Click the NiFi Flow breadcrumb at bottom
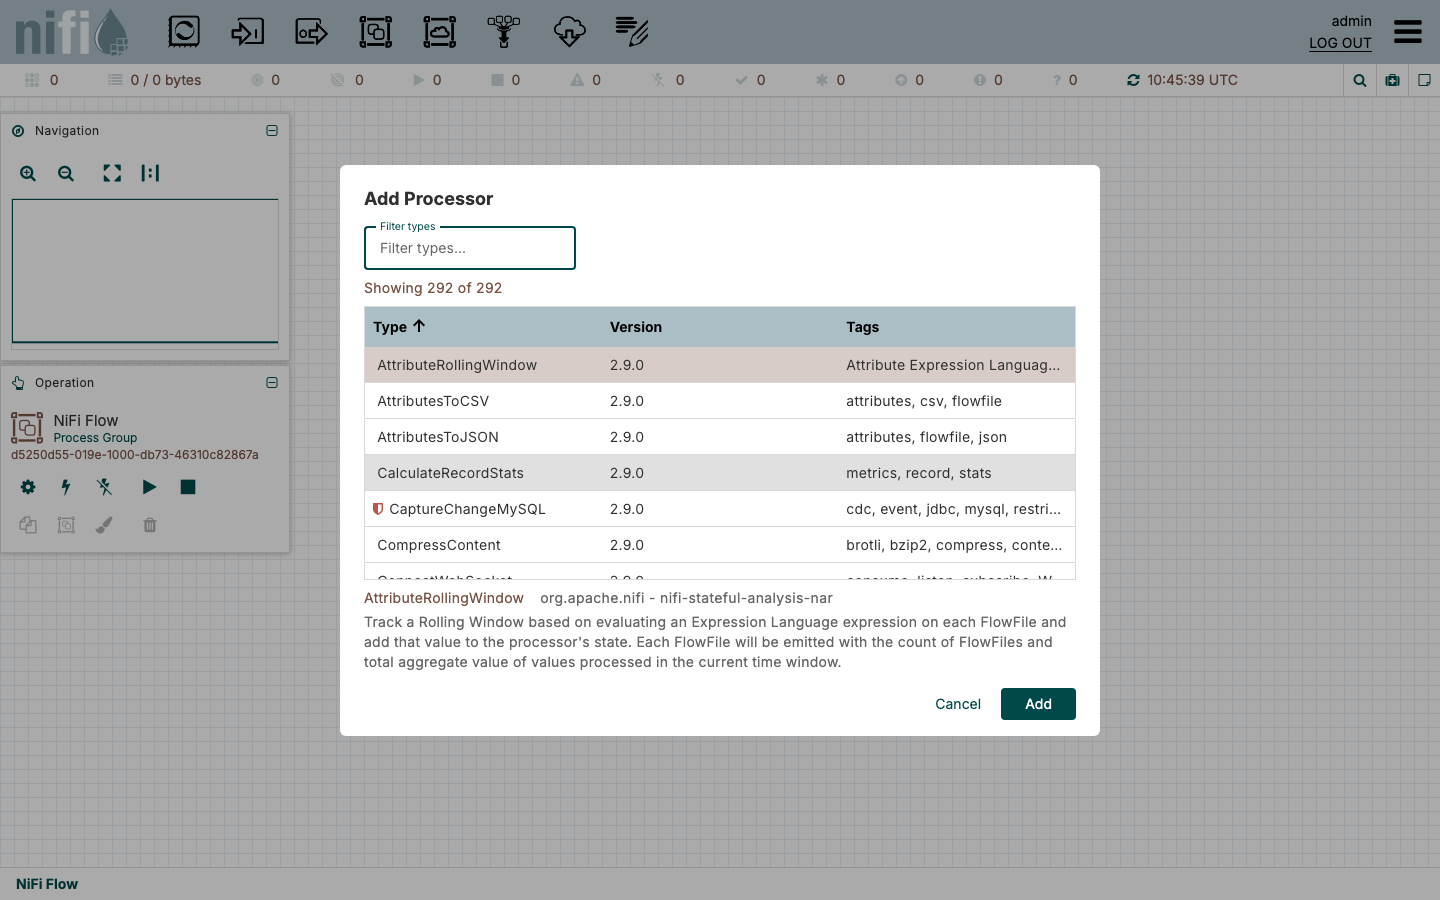The width and height of the screenshot is (1440, 900). pos(47,884)
